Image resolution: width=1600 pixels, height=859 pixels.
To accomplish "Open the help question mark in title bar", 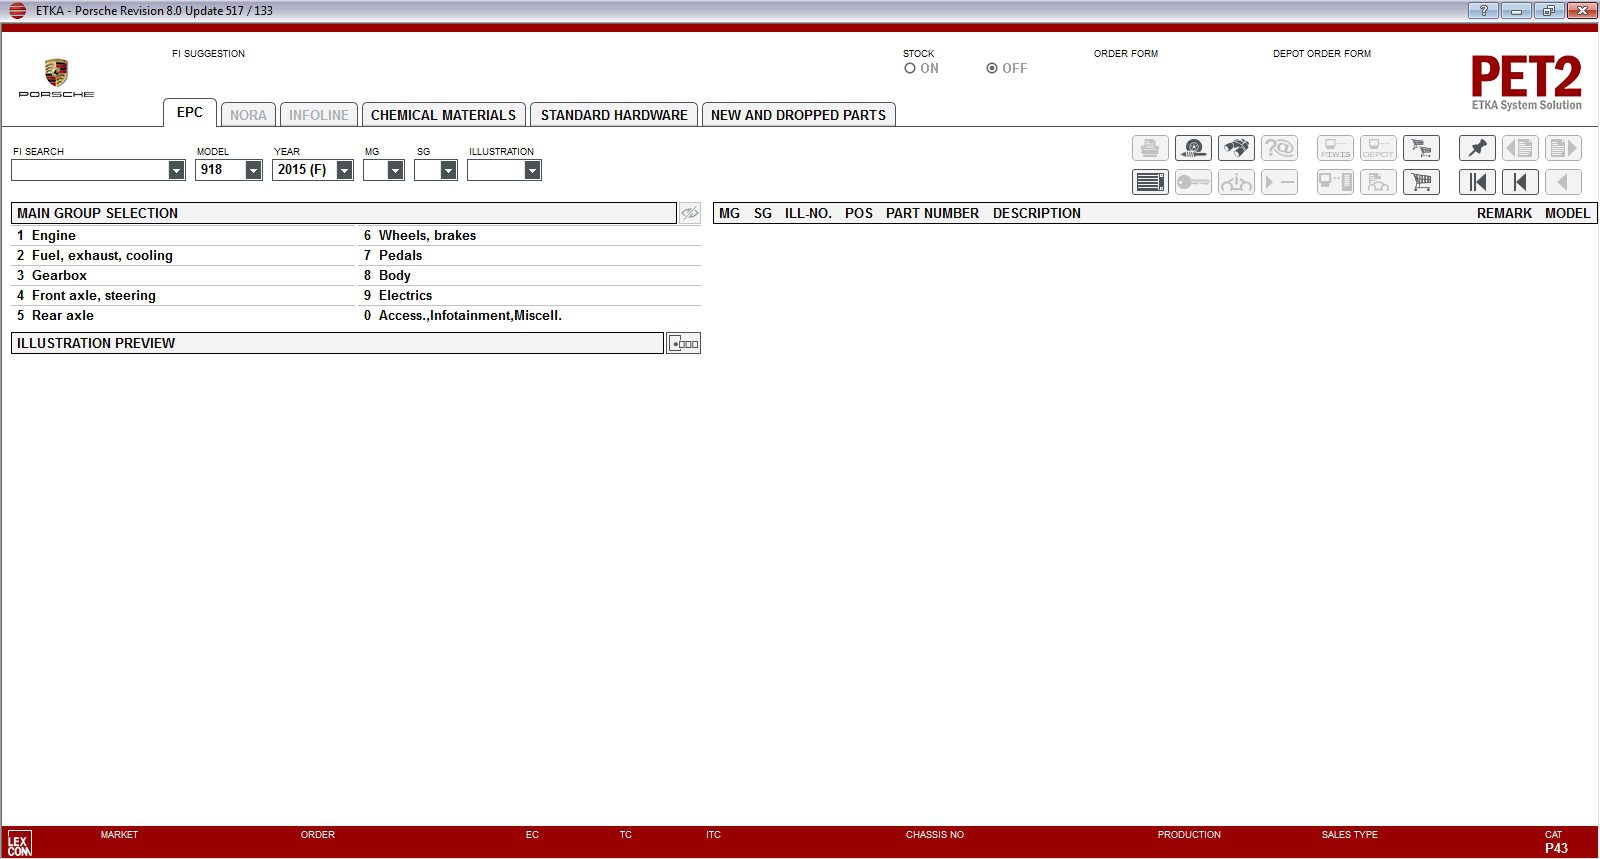I will click(x=1483, y=11).
